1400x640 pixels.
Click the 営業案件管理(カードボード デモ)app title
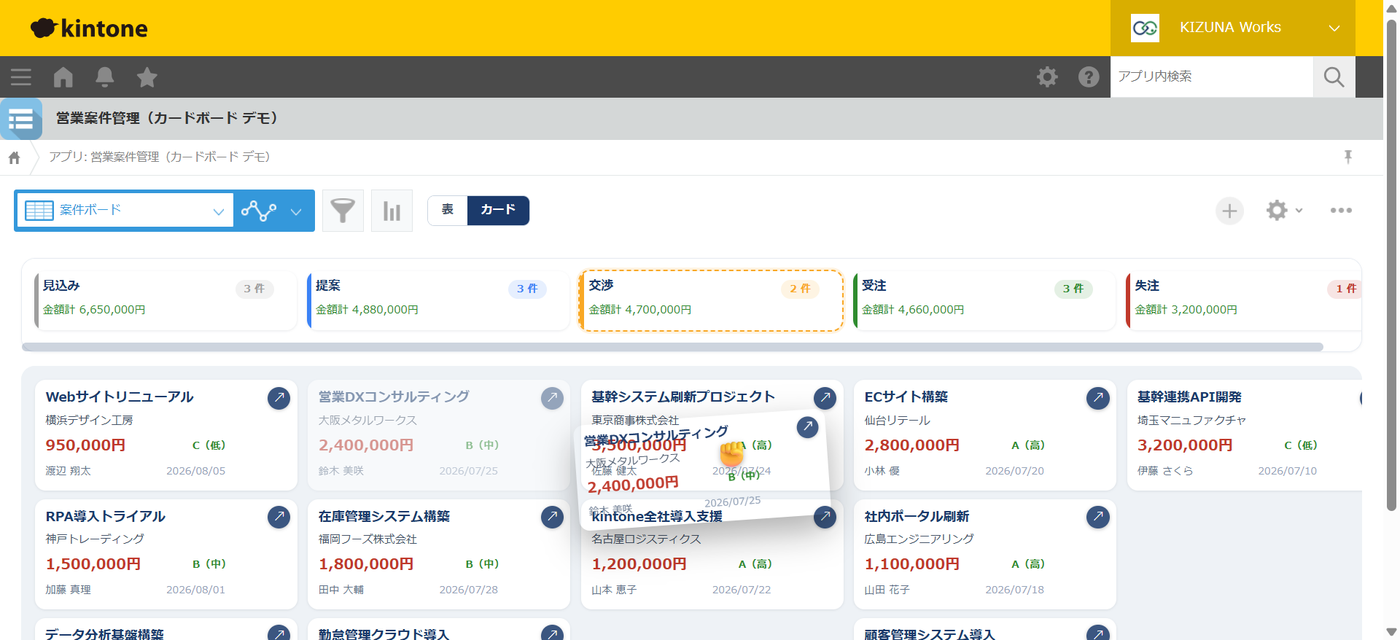pyautogui.click(x=167, y=118)
